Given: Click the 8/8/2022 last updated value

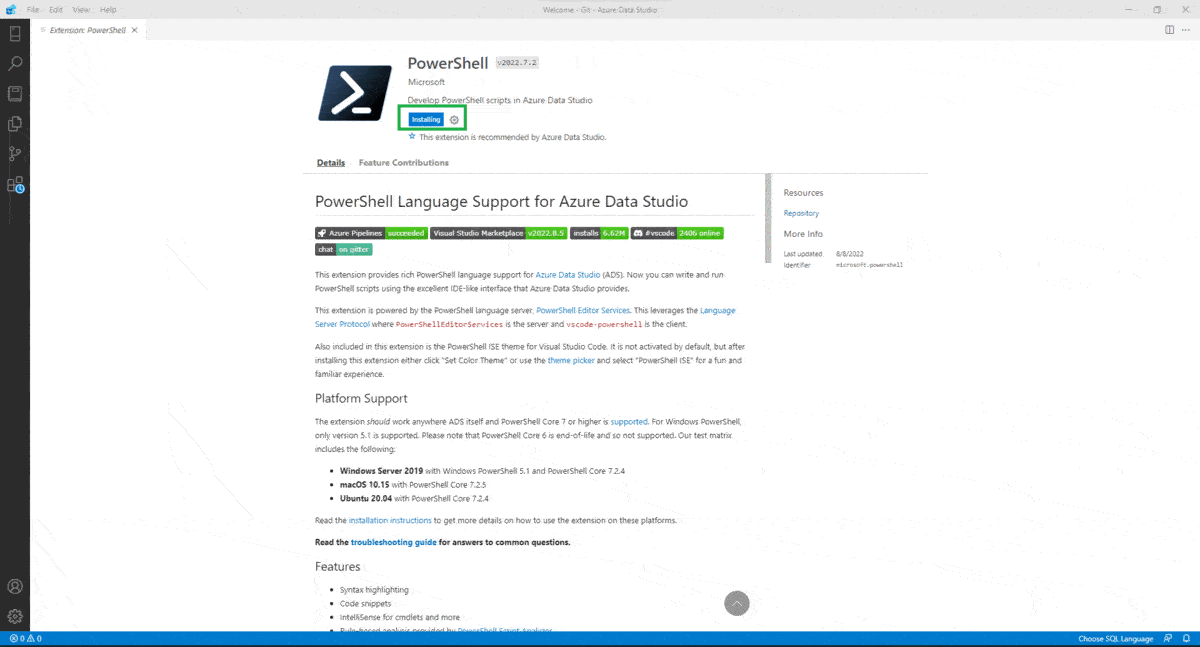Looking at the screenshot, I should [850, 254].
